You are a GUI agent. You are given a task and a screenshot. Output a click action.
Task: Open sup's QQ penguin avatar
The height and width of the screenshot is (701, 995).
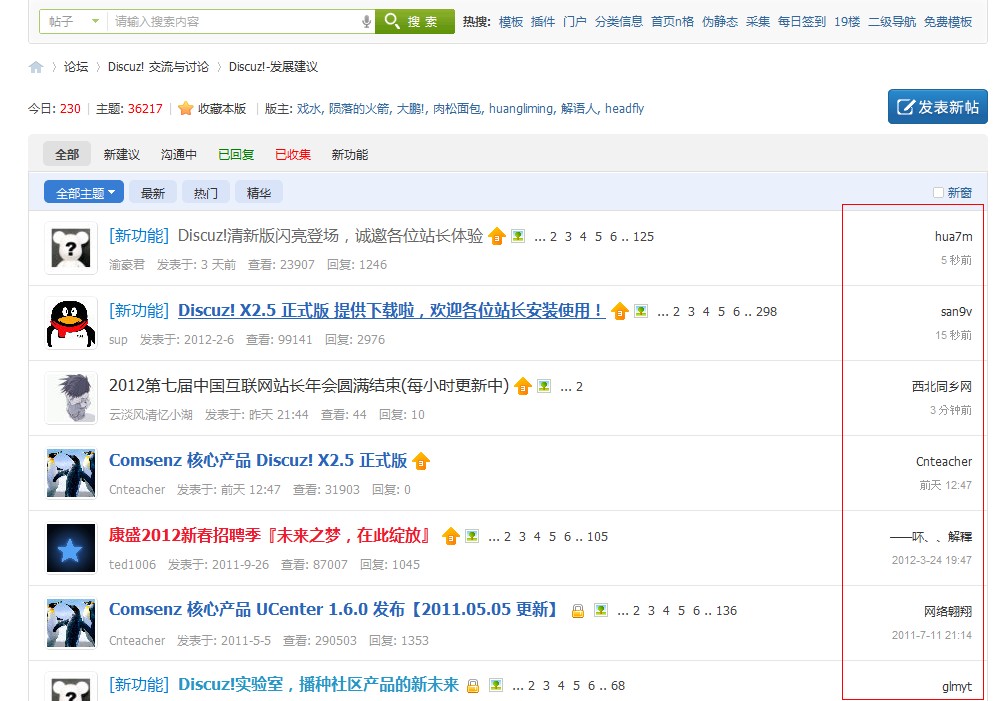71,323
